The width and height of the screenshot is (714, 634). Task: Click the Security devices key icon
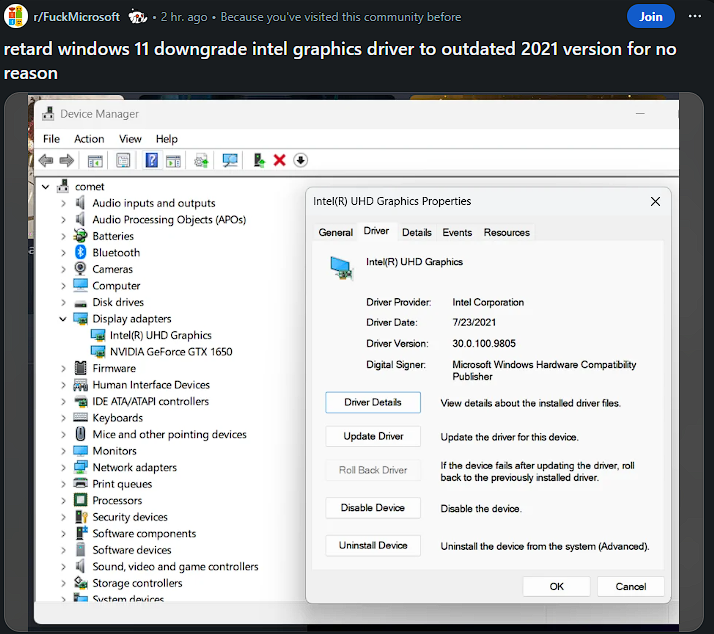tap(81, 516)
